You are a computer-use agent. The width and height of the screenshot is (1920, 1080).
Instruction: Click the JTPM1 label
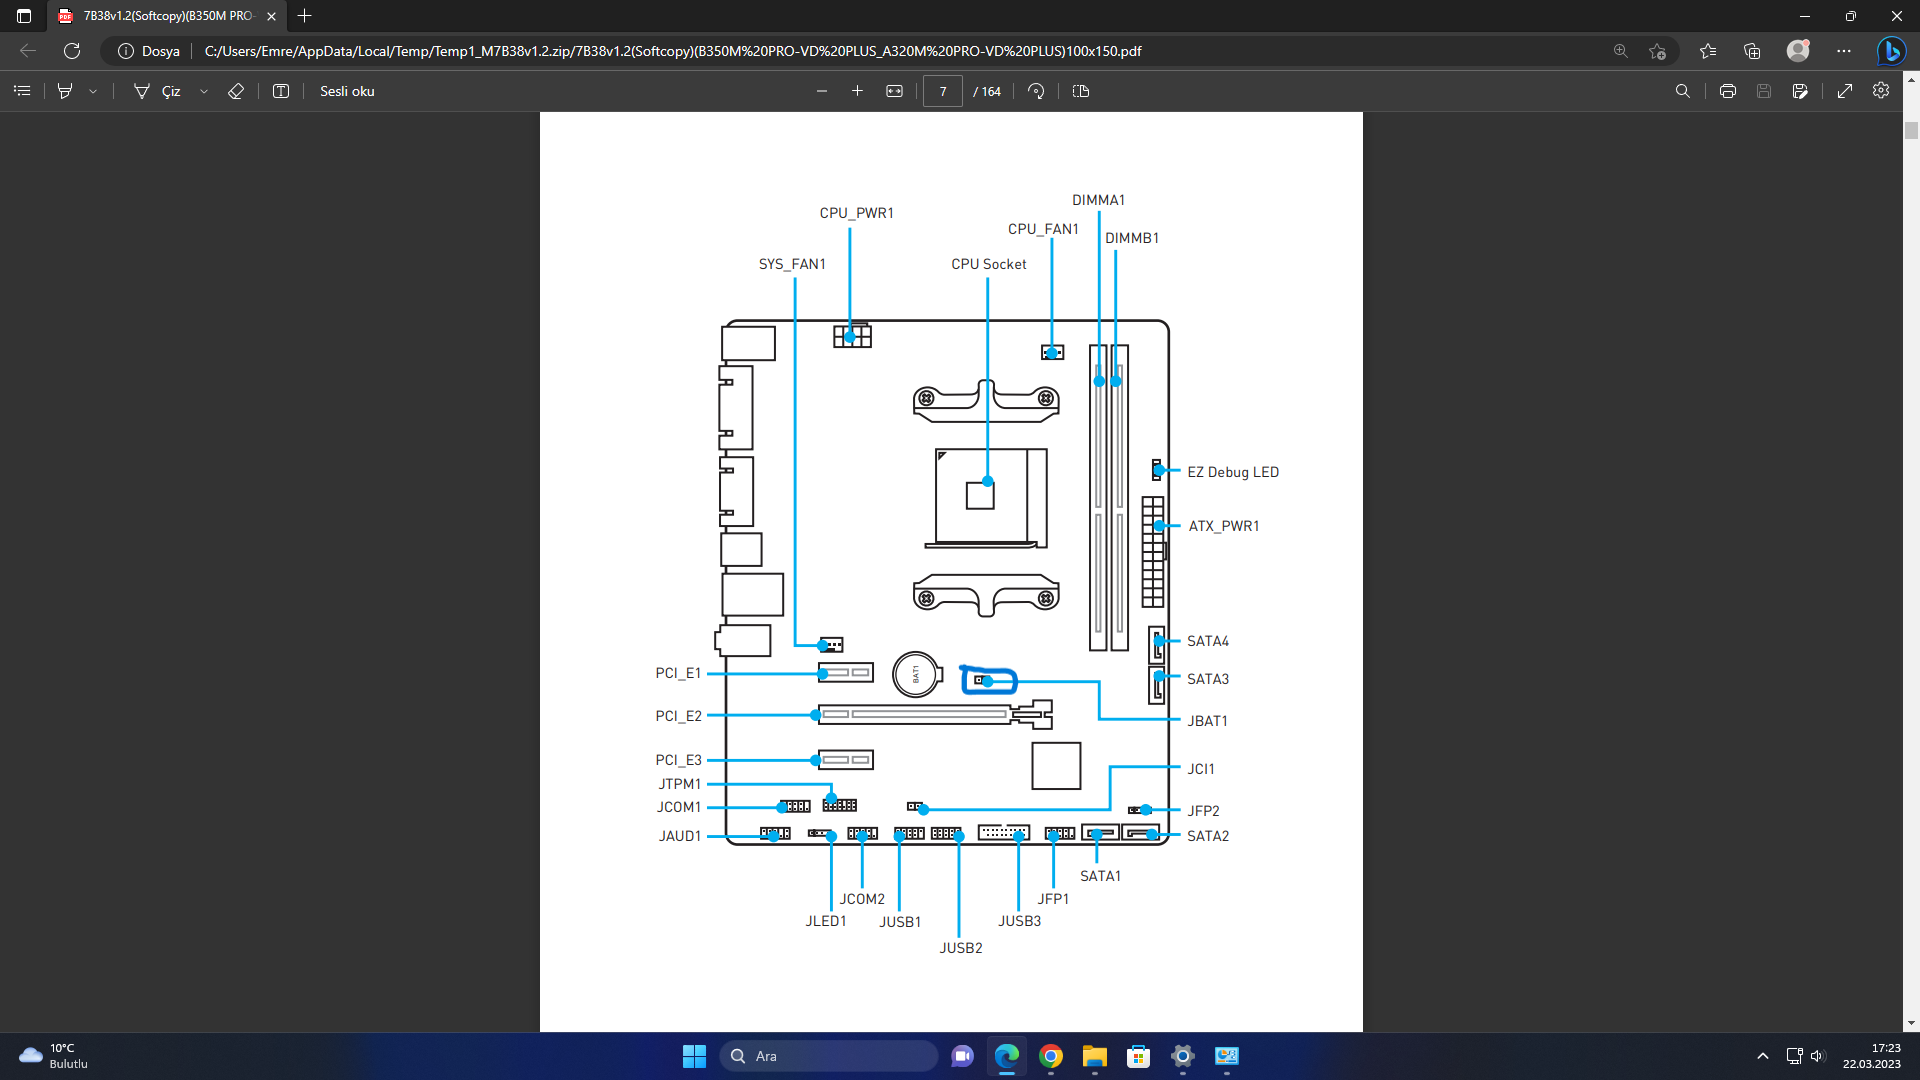click(679, 784)
